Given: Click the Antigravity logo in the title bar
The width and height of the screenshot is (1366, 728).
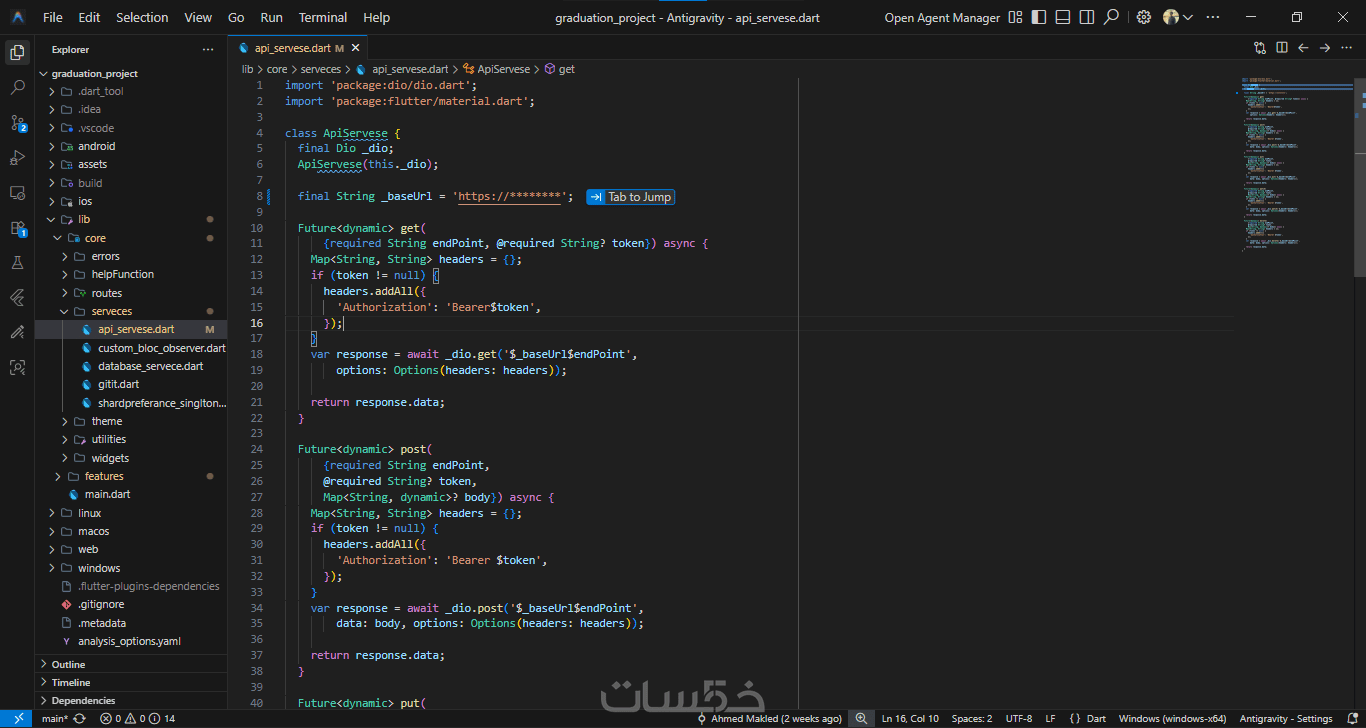Looking at the screenshot, I should pyautogui.click(x=18, y=17).
